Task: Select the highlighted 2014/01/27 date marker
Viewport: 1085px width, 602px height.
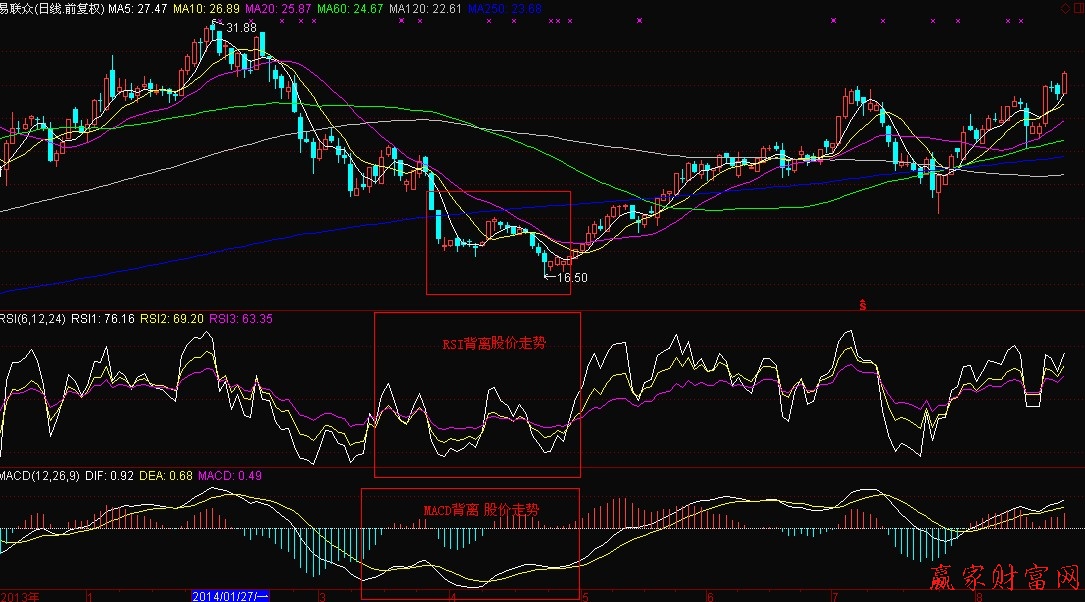Action: (x=230, y=596)
